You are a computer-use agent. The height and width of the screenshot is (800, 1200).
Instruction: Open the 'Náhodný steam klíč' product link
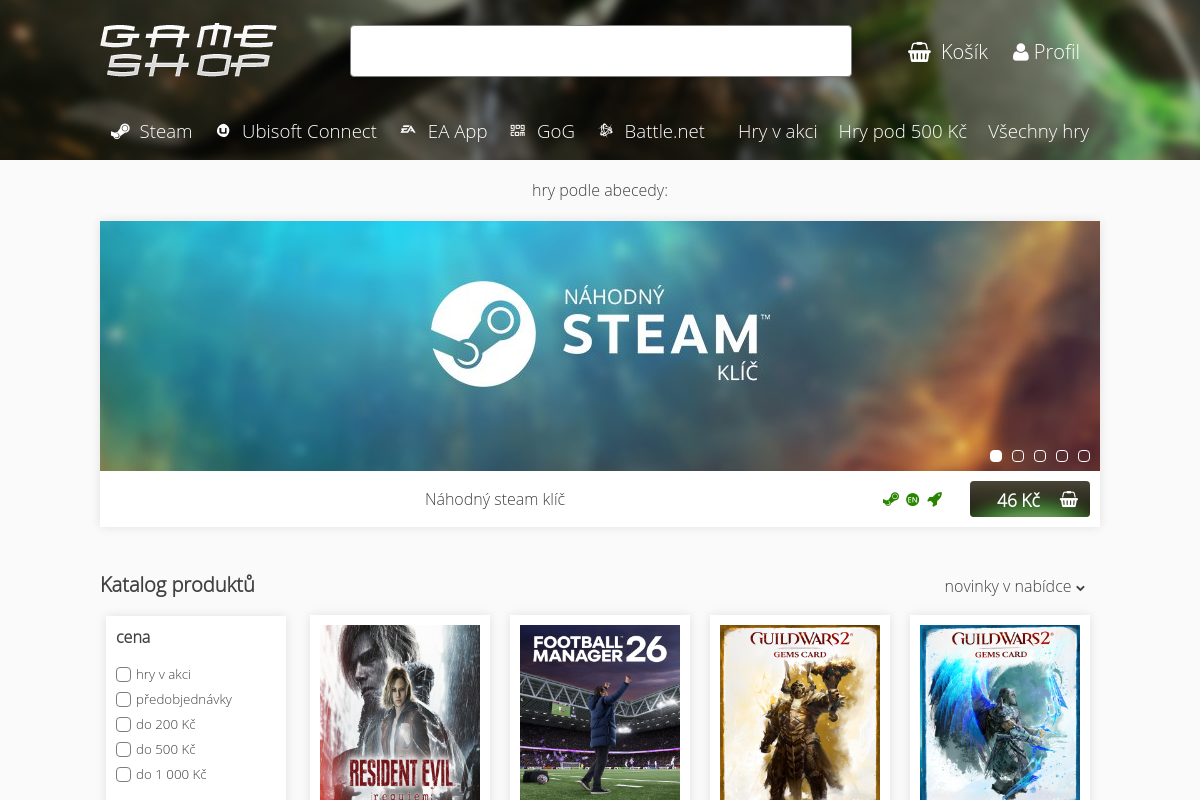pyautogui.click(x=495, y=499)
